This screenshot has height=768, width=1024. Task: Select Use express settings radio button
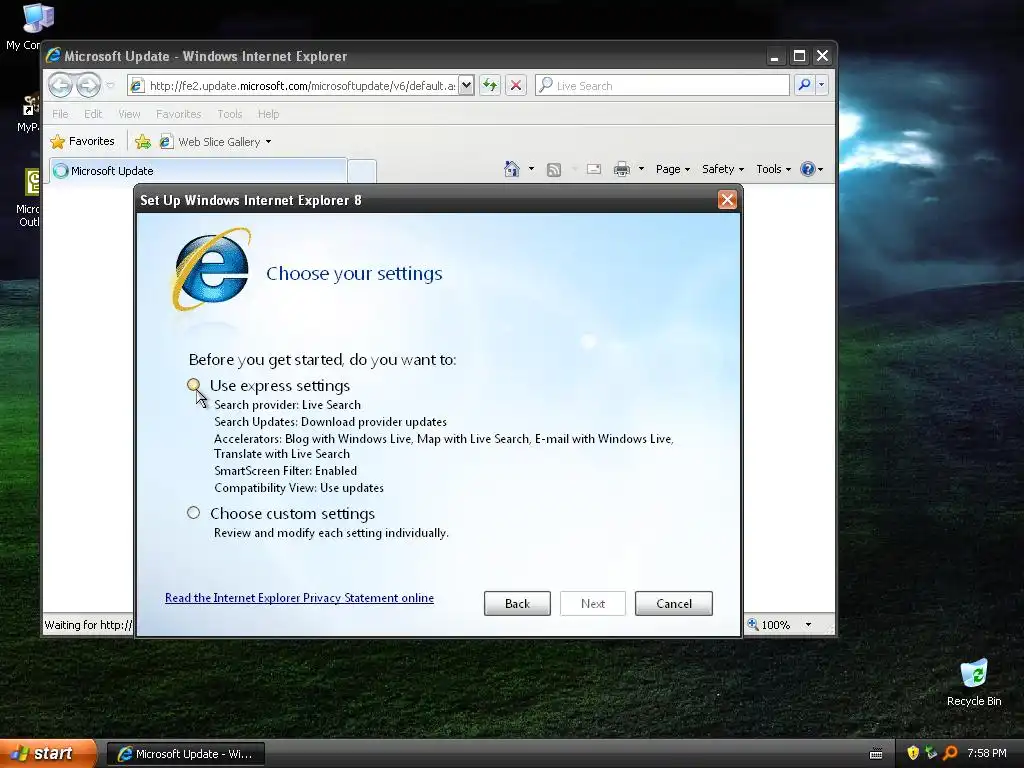[x=193, y=385]
